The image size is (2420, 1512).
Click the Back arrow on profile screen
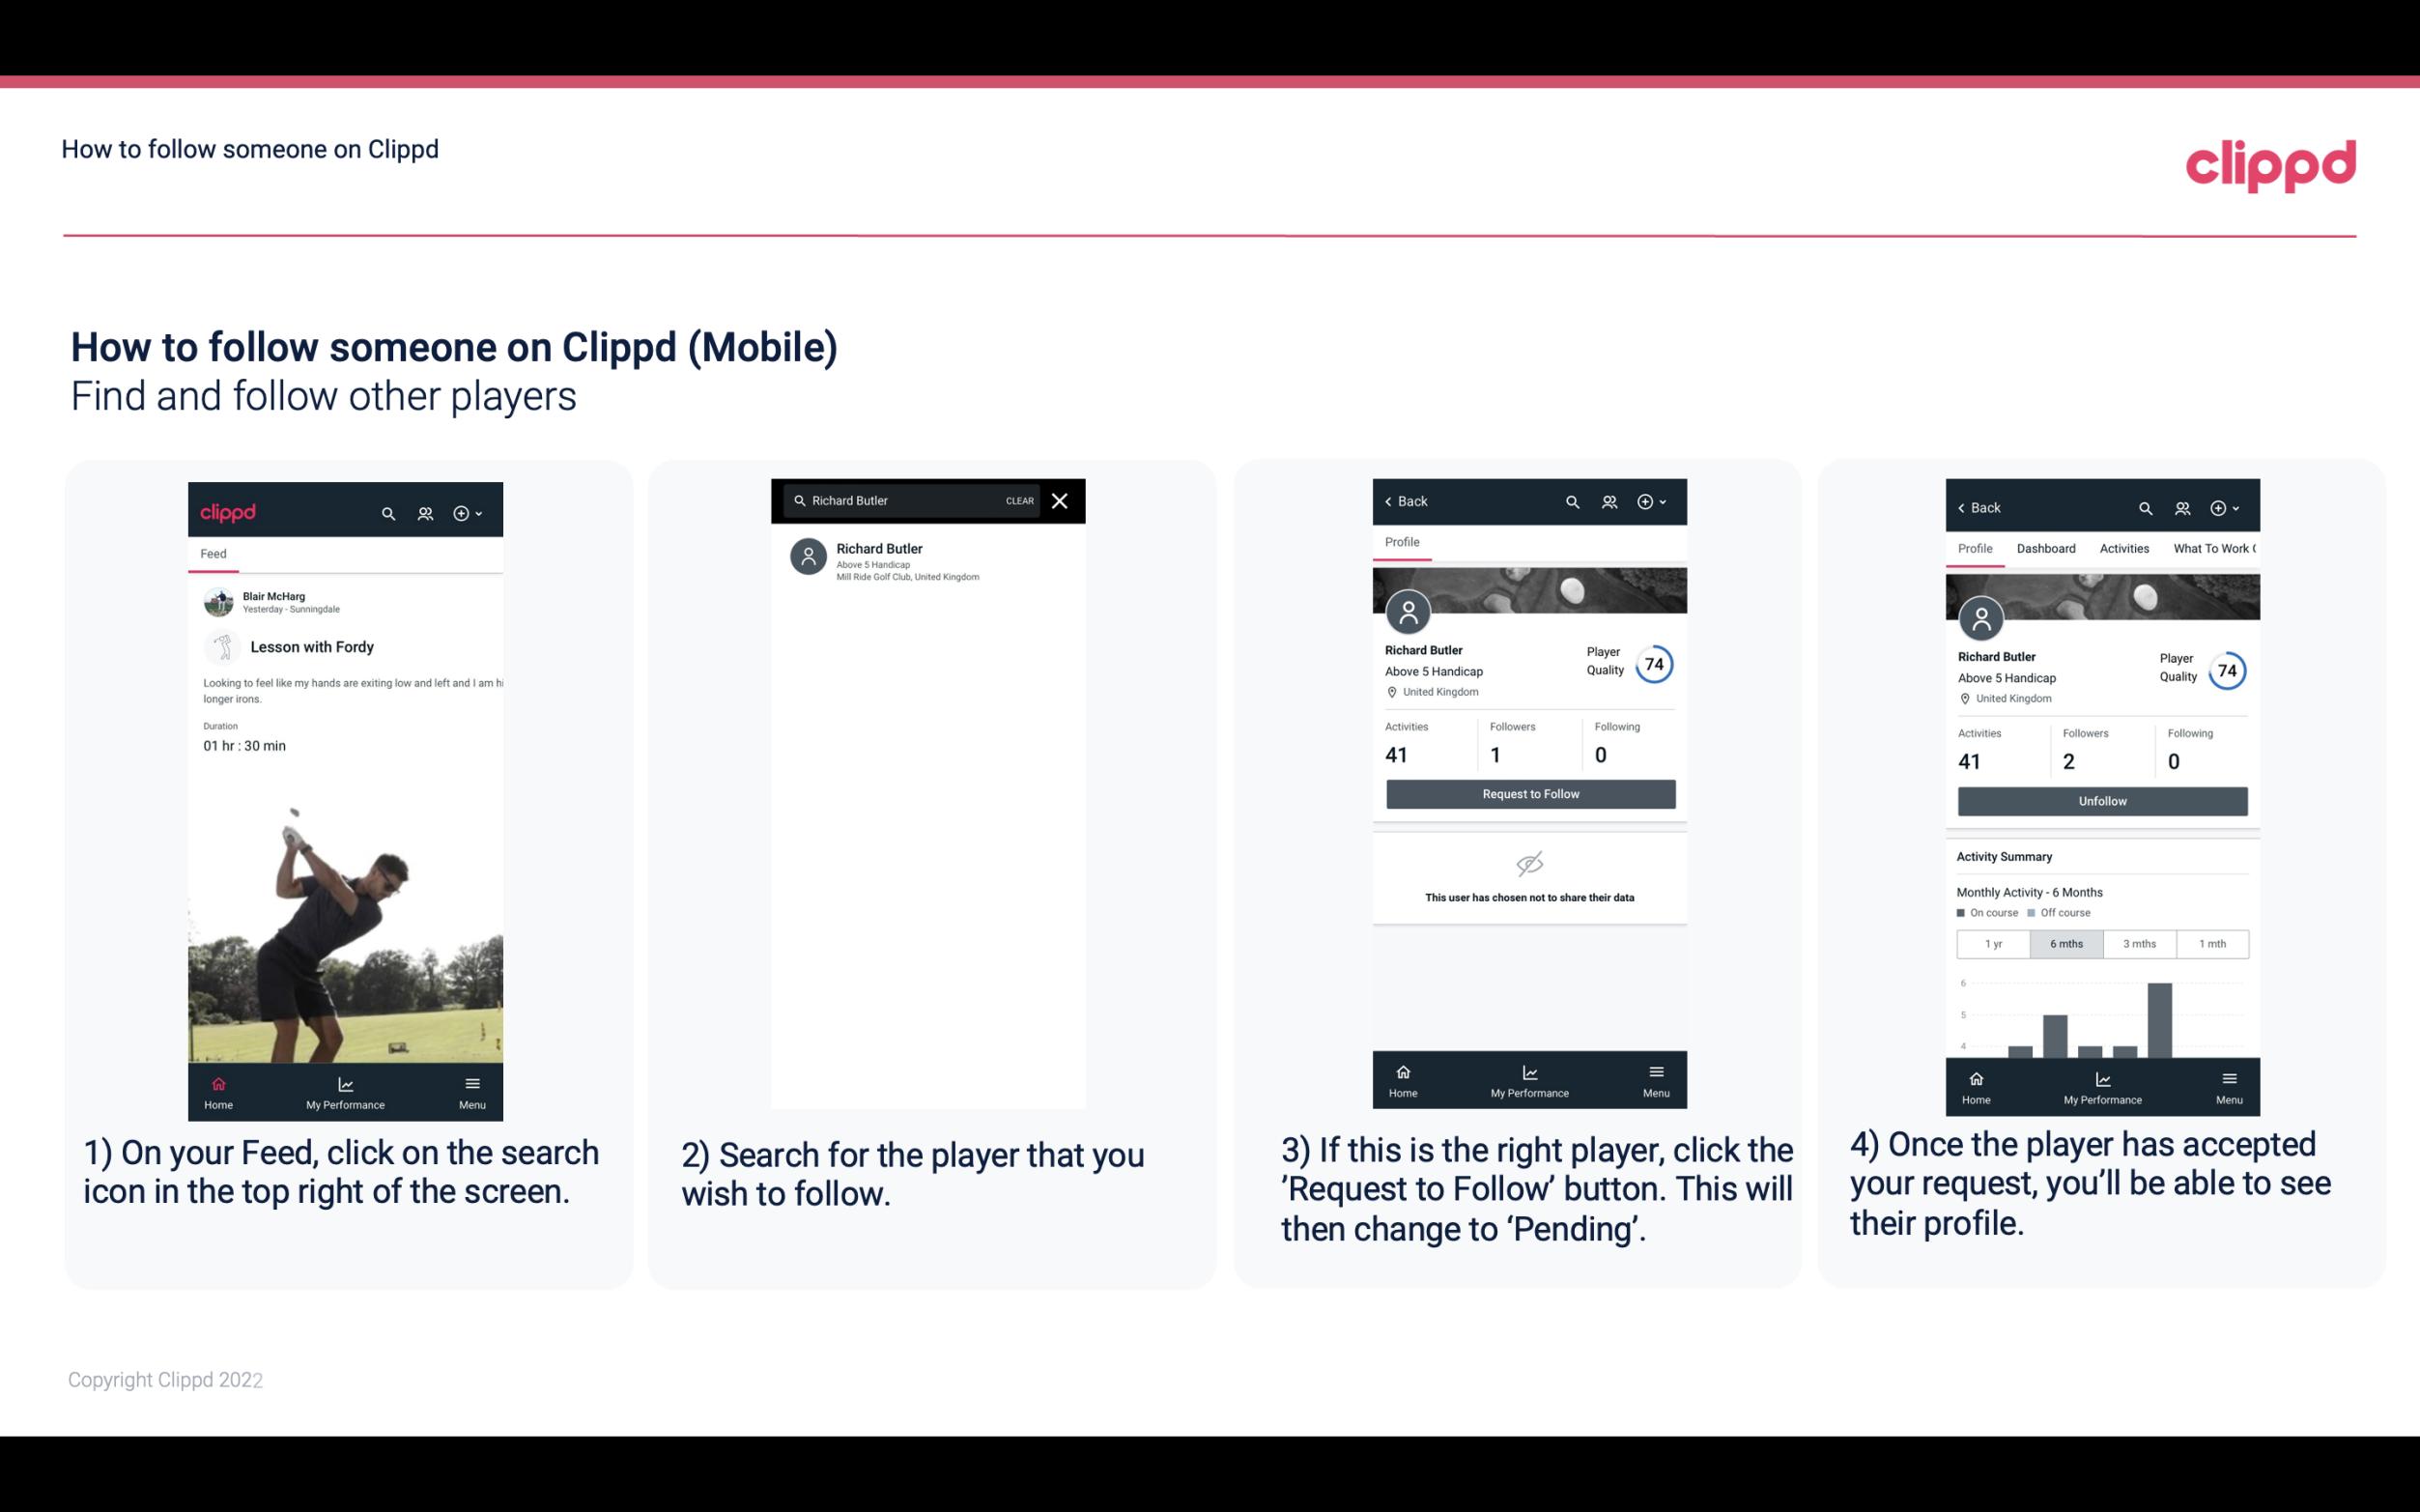click(1391, 499)
